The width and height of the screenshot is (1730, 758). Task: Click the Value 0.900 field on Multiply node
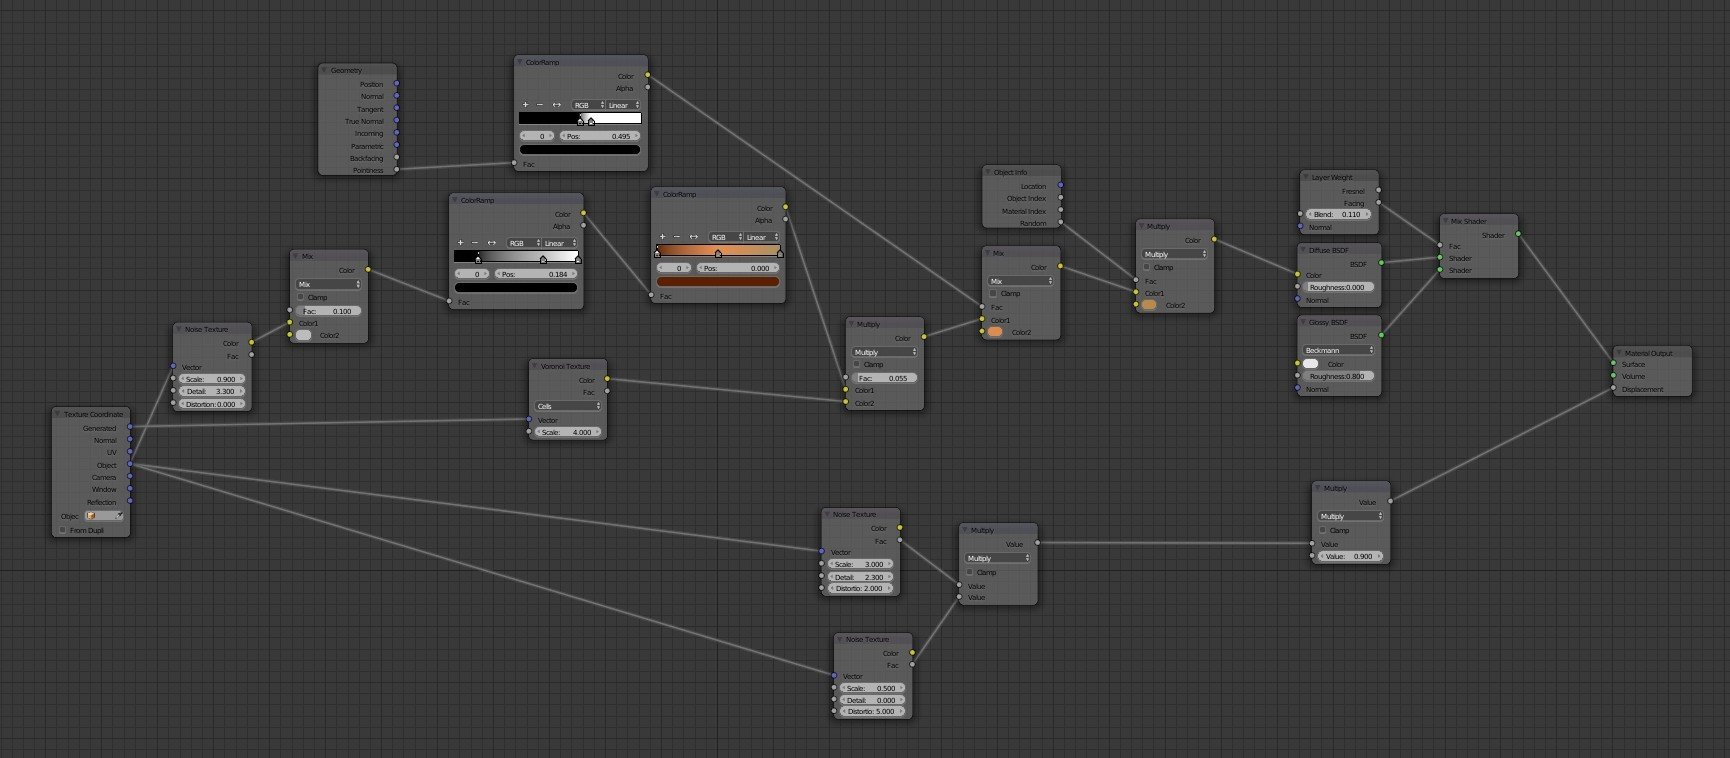(1350, 556)
